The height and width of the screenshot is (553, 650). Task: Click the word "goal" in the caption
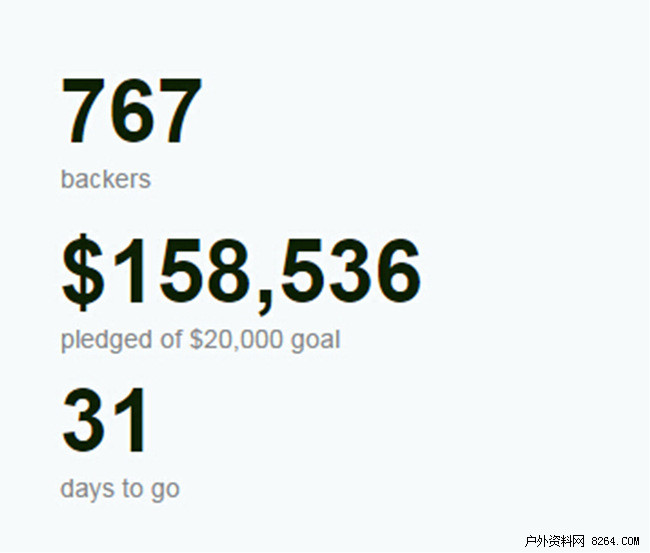pyautogui.click(x=315, y=341)
